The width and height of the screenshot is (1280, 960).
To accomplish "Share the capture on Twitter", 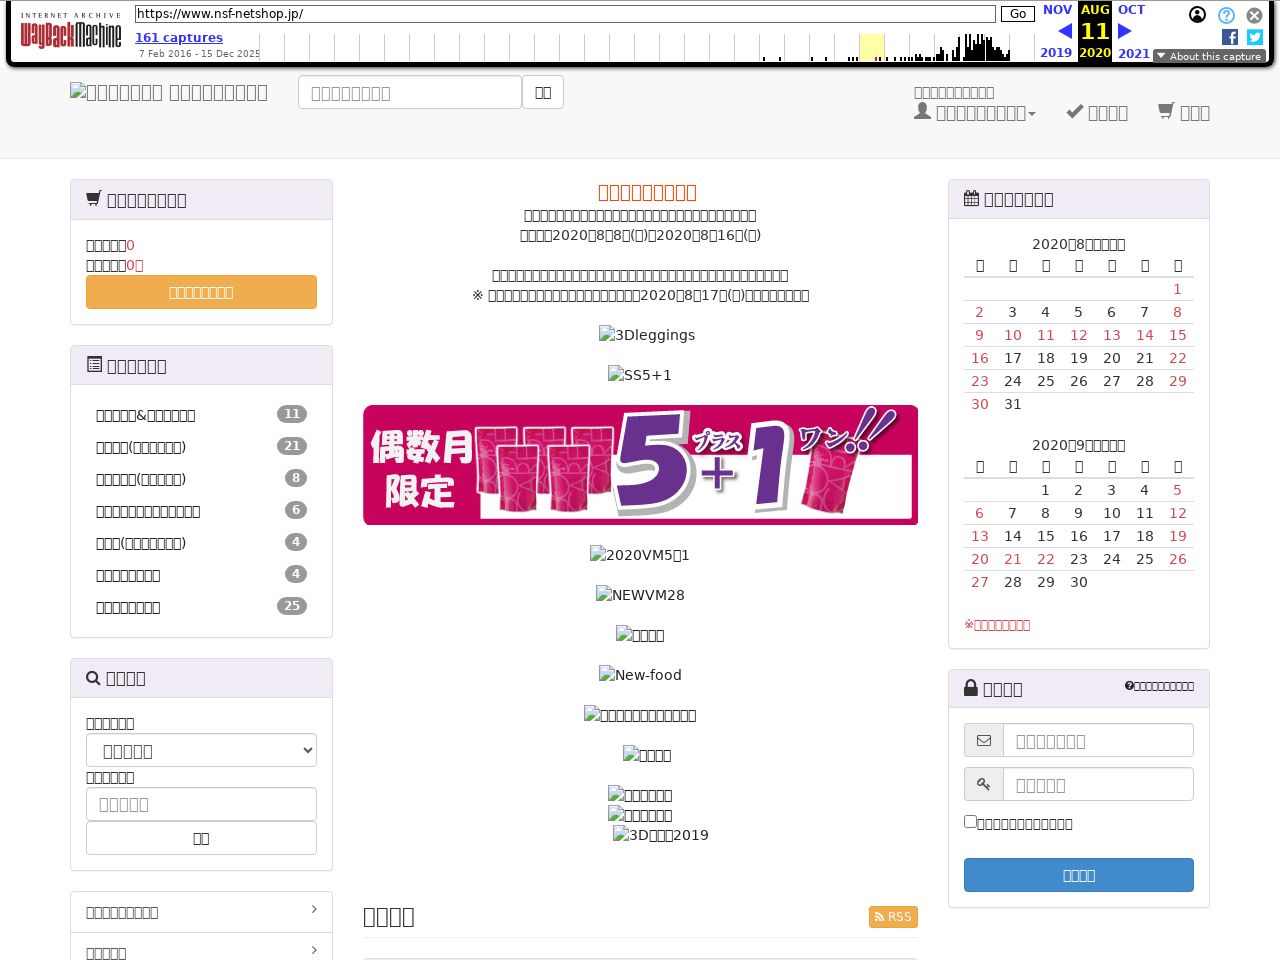I will 1255,37.
